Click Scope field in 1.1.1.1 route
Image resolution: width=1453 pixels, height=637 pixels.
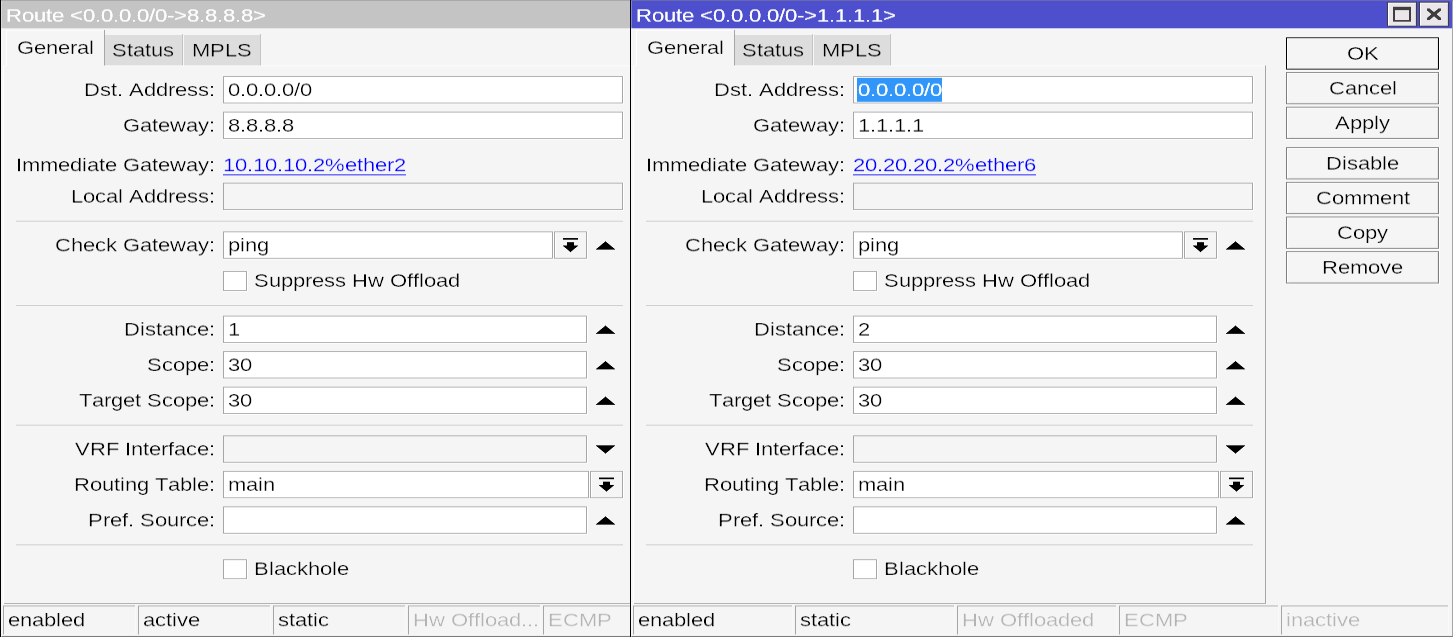point(1035,365)
